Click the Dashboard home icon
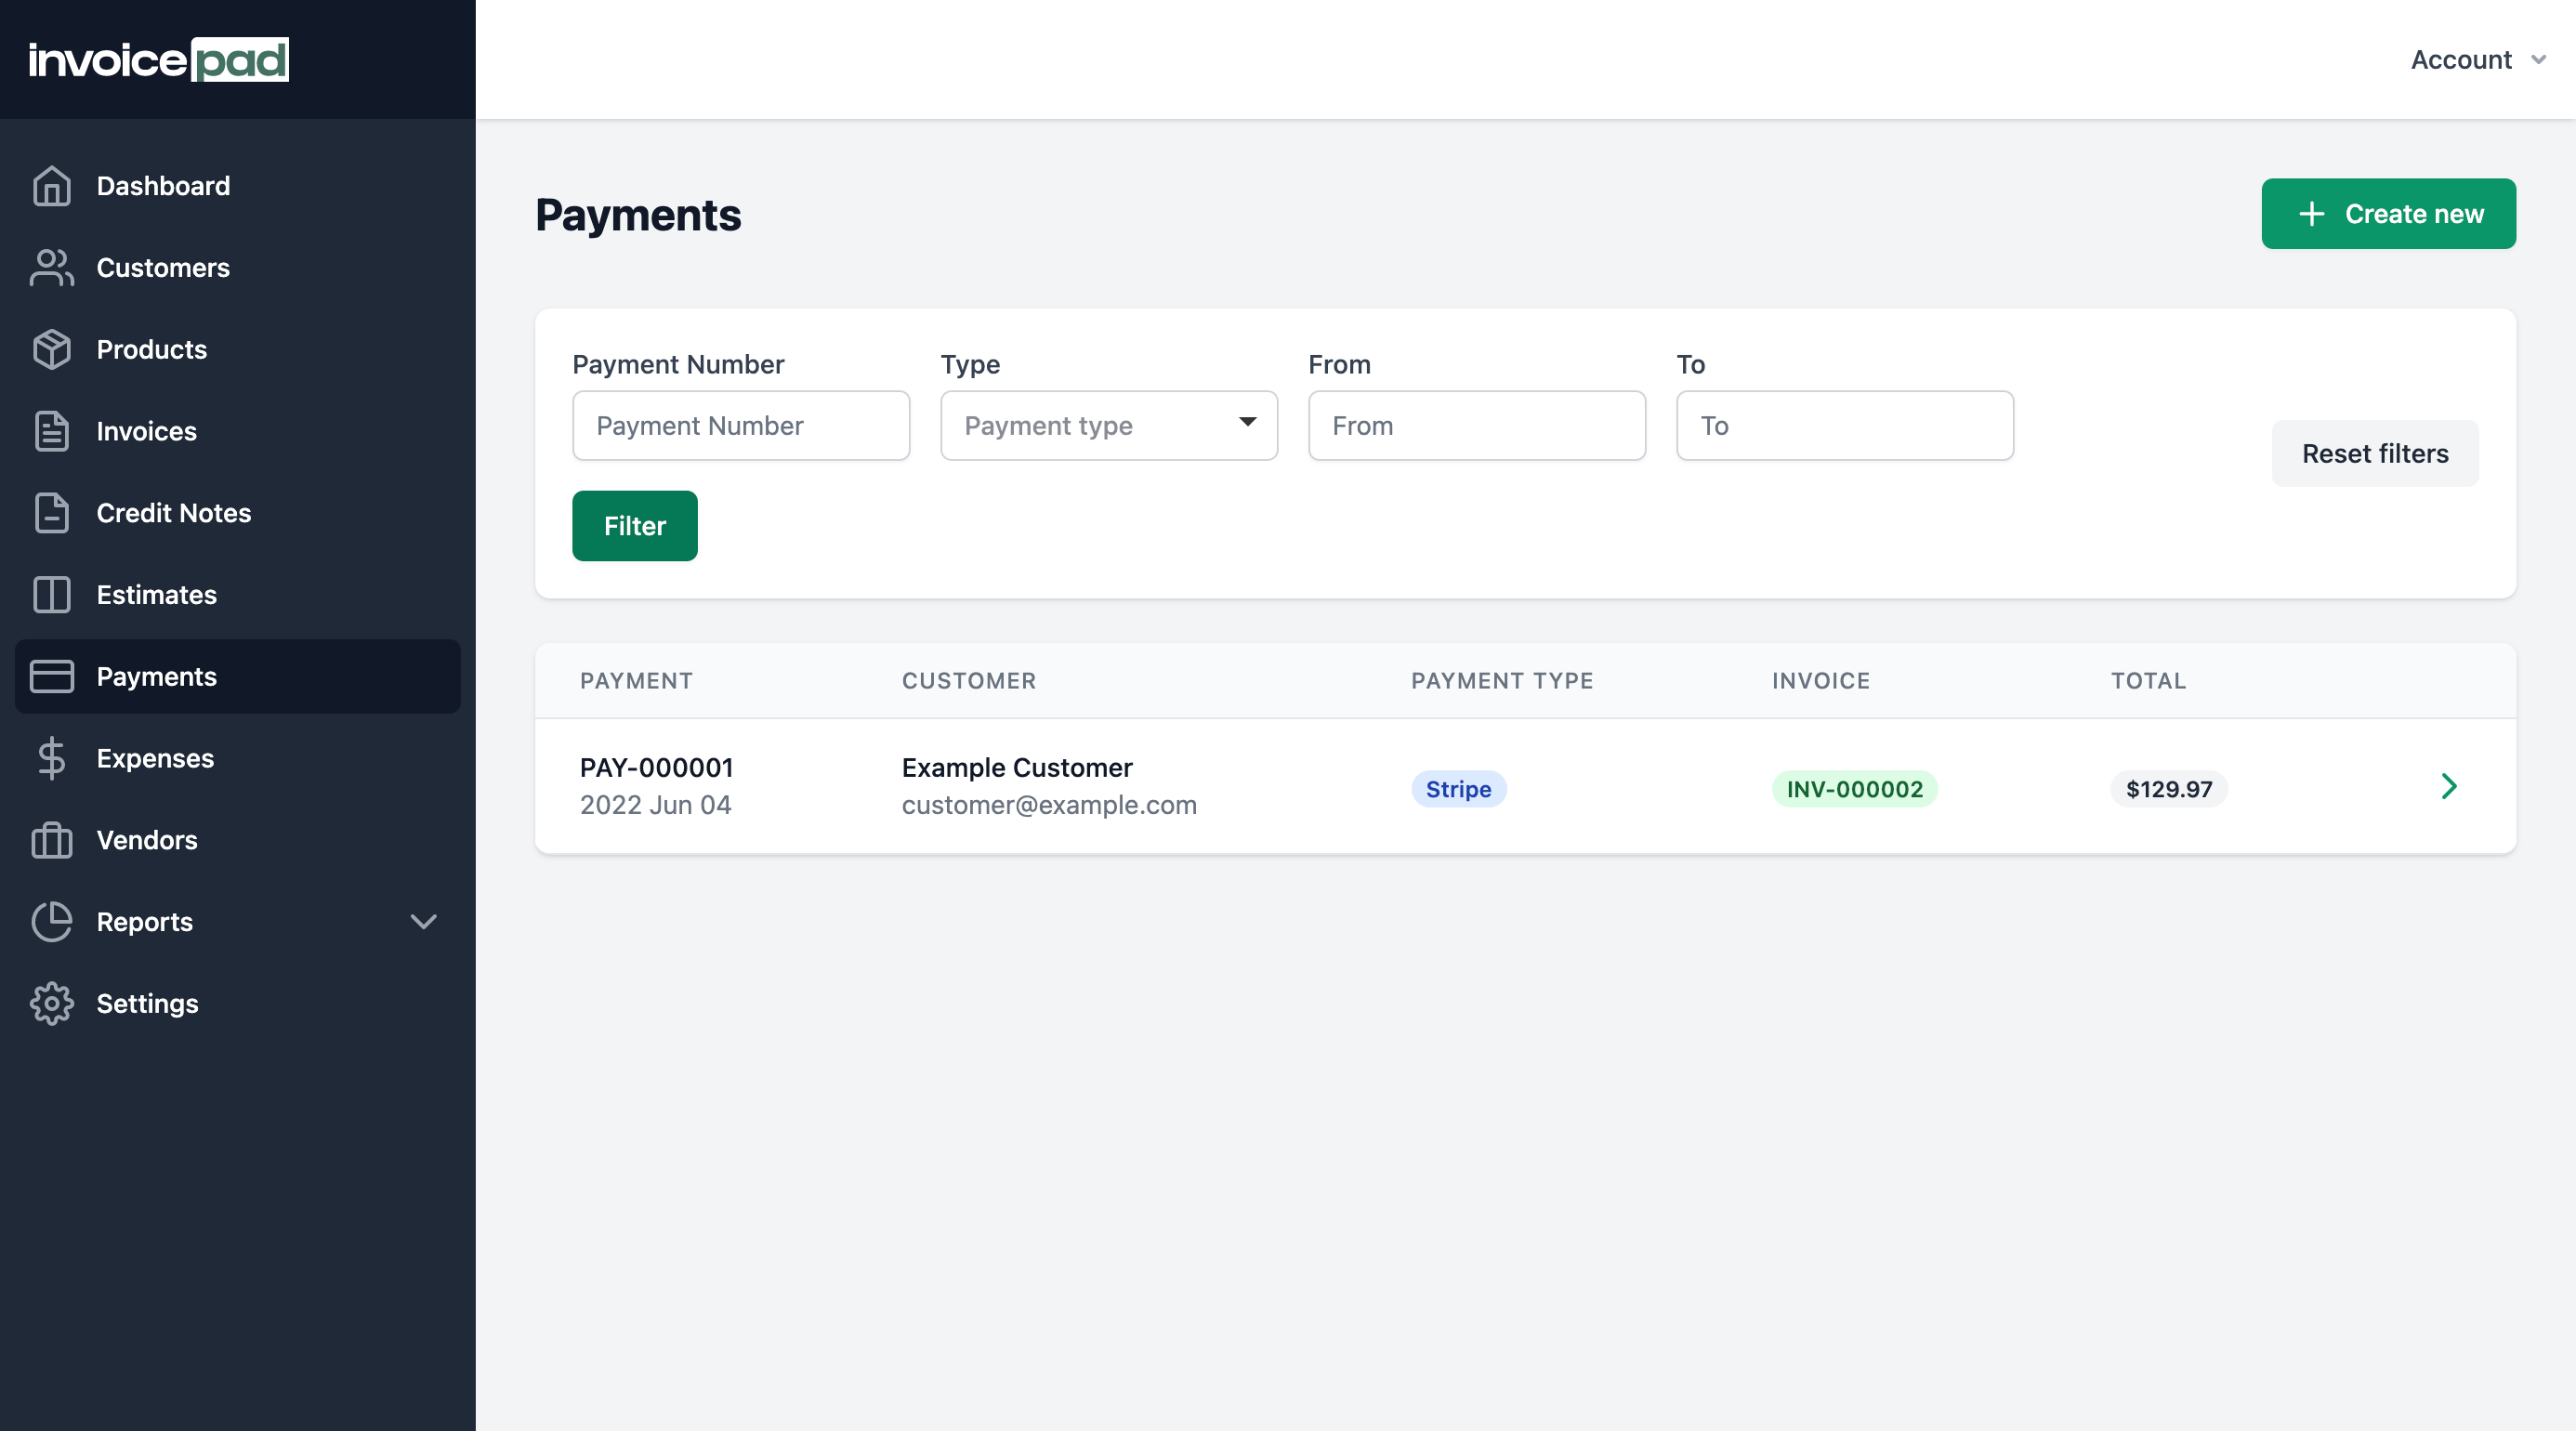 click(52, 186)
